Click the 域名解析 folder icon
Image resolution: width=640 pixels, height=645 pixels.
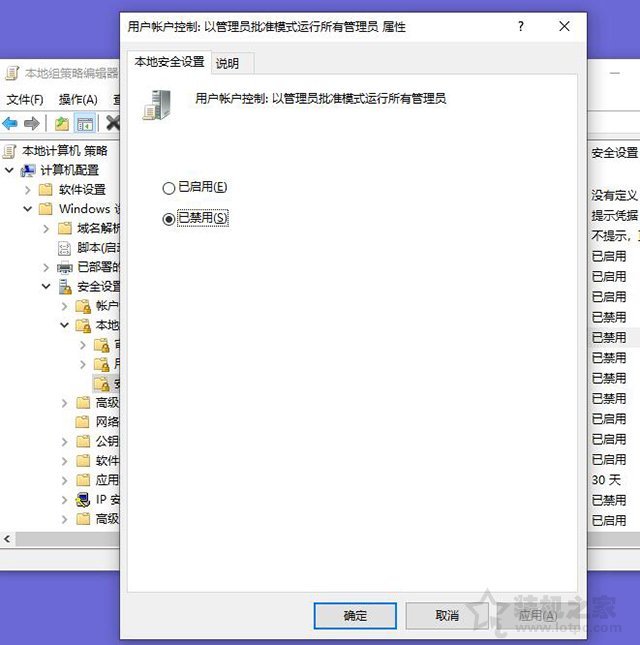[x=65, y=228]
